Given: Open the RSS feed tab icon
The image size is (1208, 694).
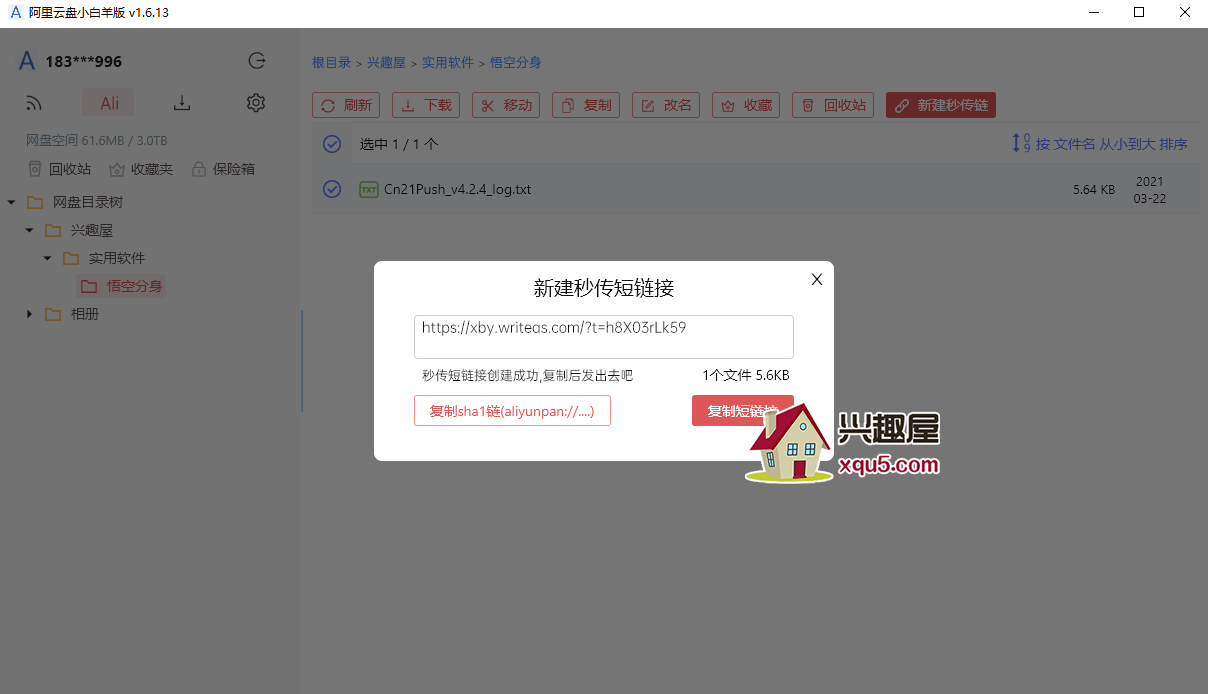Looking at the screenshot, I should pos(35,103).
